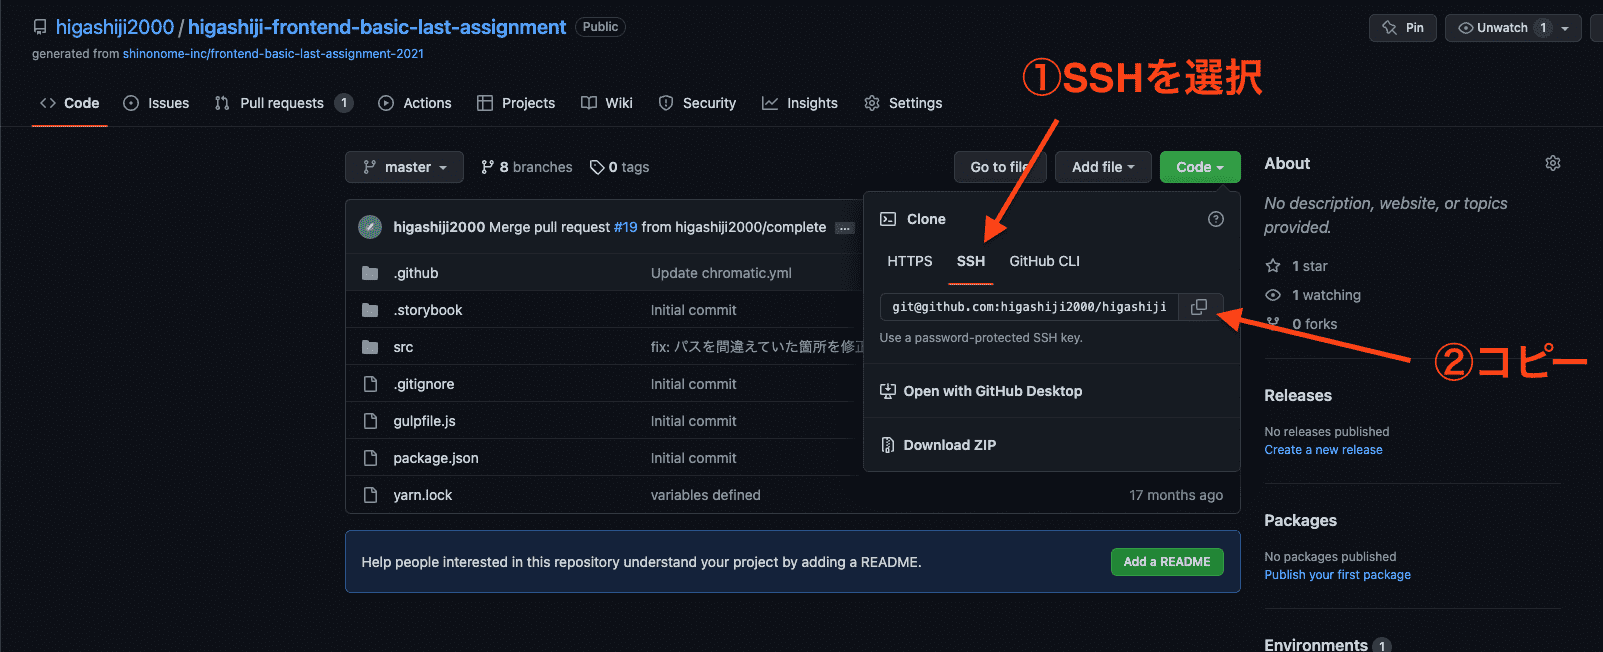Screen dimensions: 1603x652
Task: Open the variables defined commit message
Action: pyautogui.click(x=706, y=495)
